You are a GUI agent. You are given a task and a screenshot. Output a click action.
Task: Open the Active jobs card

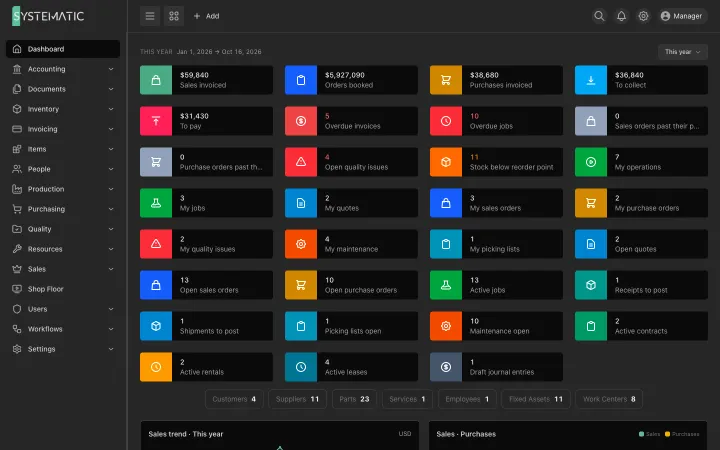point(496,285)
